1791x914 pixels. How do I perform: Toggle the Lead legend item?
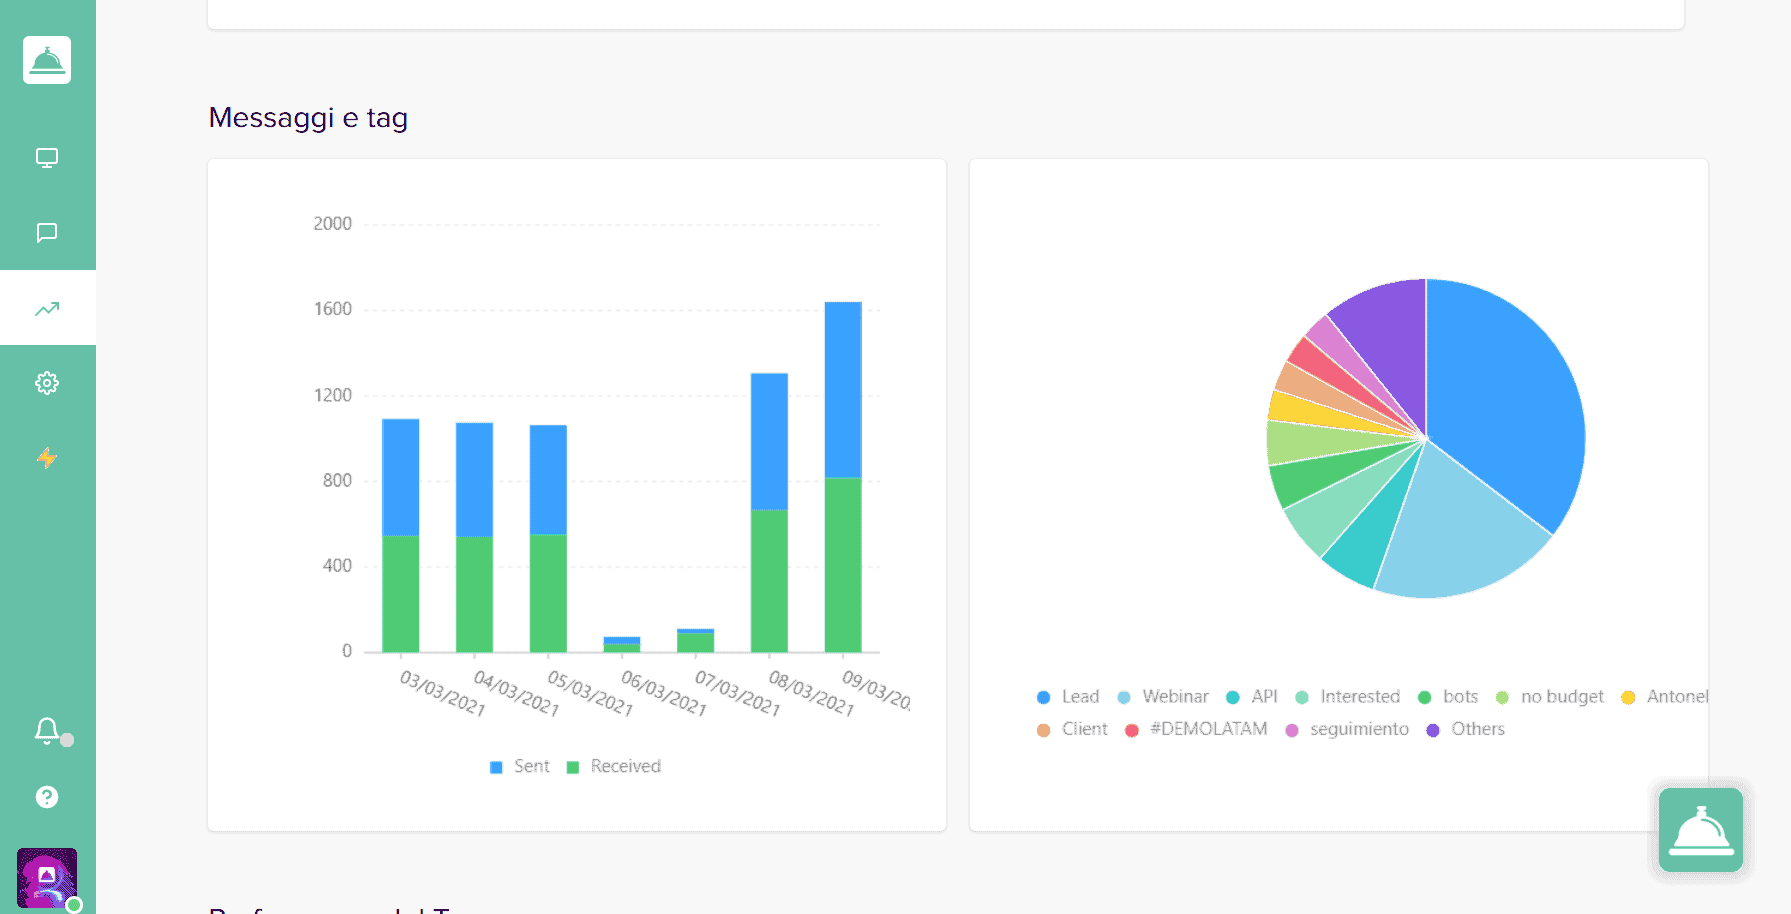point(1068,697)
